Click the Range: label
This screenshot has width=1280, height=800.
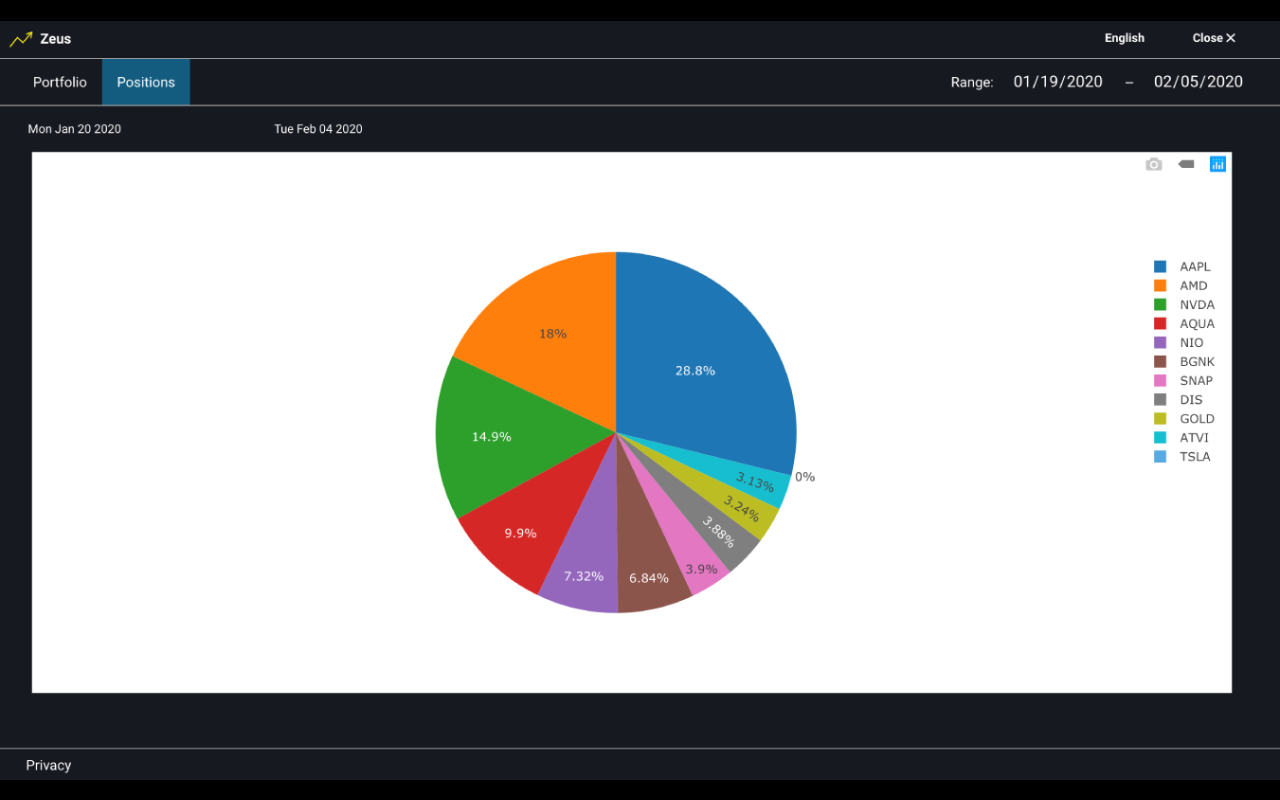(972, 83)
